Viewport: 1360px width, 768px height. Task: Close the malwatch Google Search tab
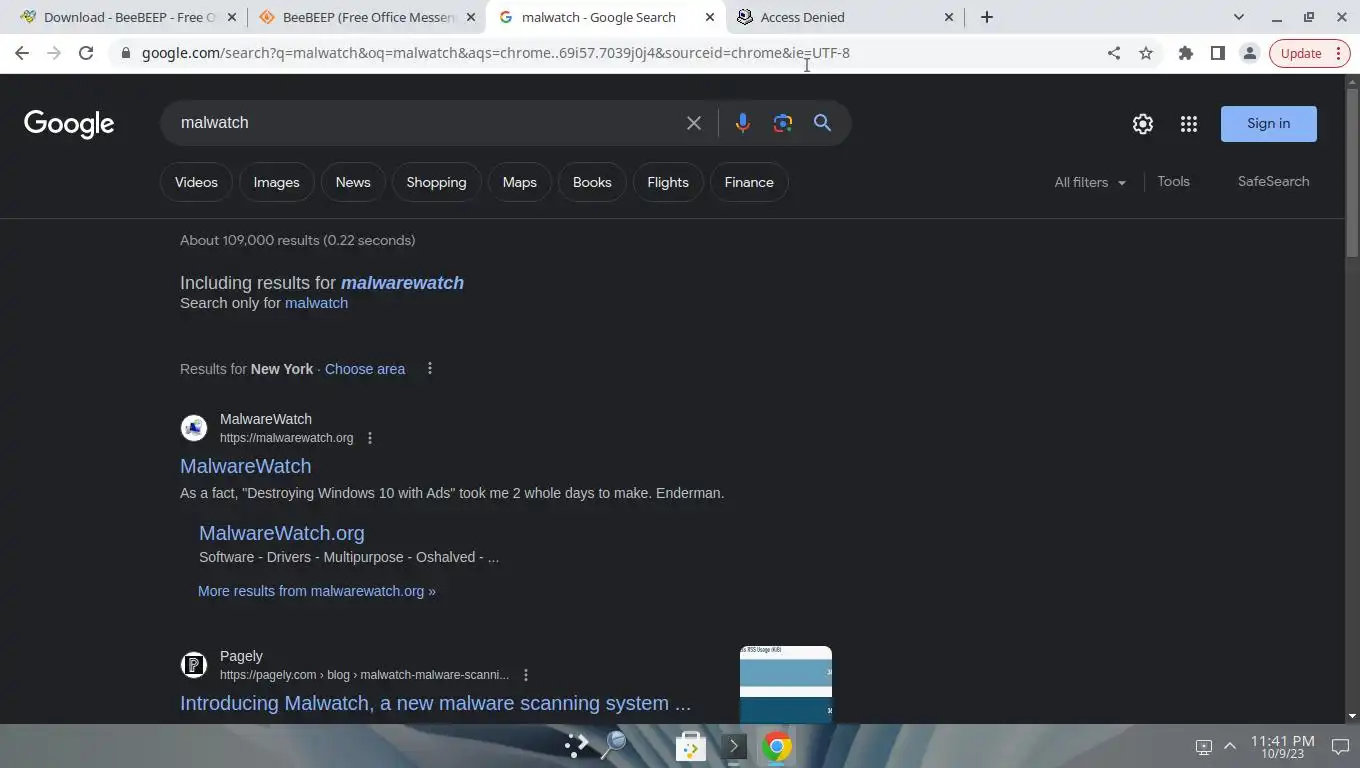pyautogui.click(x=710, y=17)
